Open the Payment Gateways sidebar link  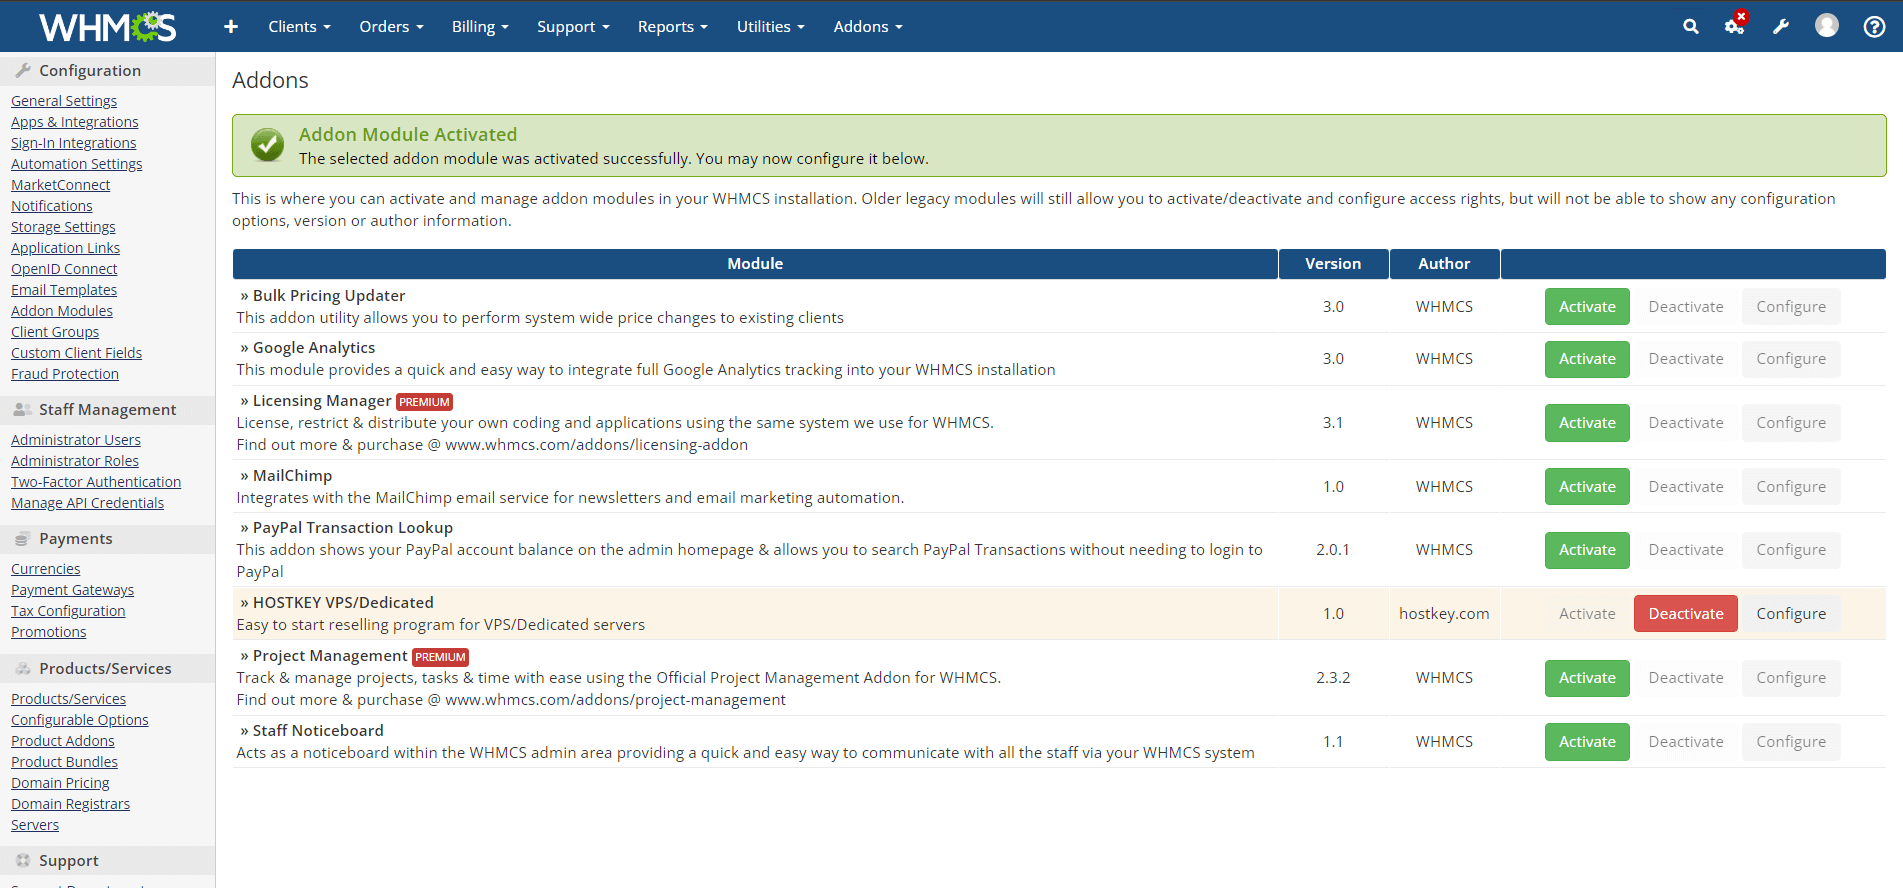pos(72,590)
